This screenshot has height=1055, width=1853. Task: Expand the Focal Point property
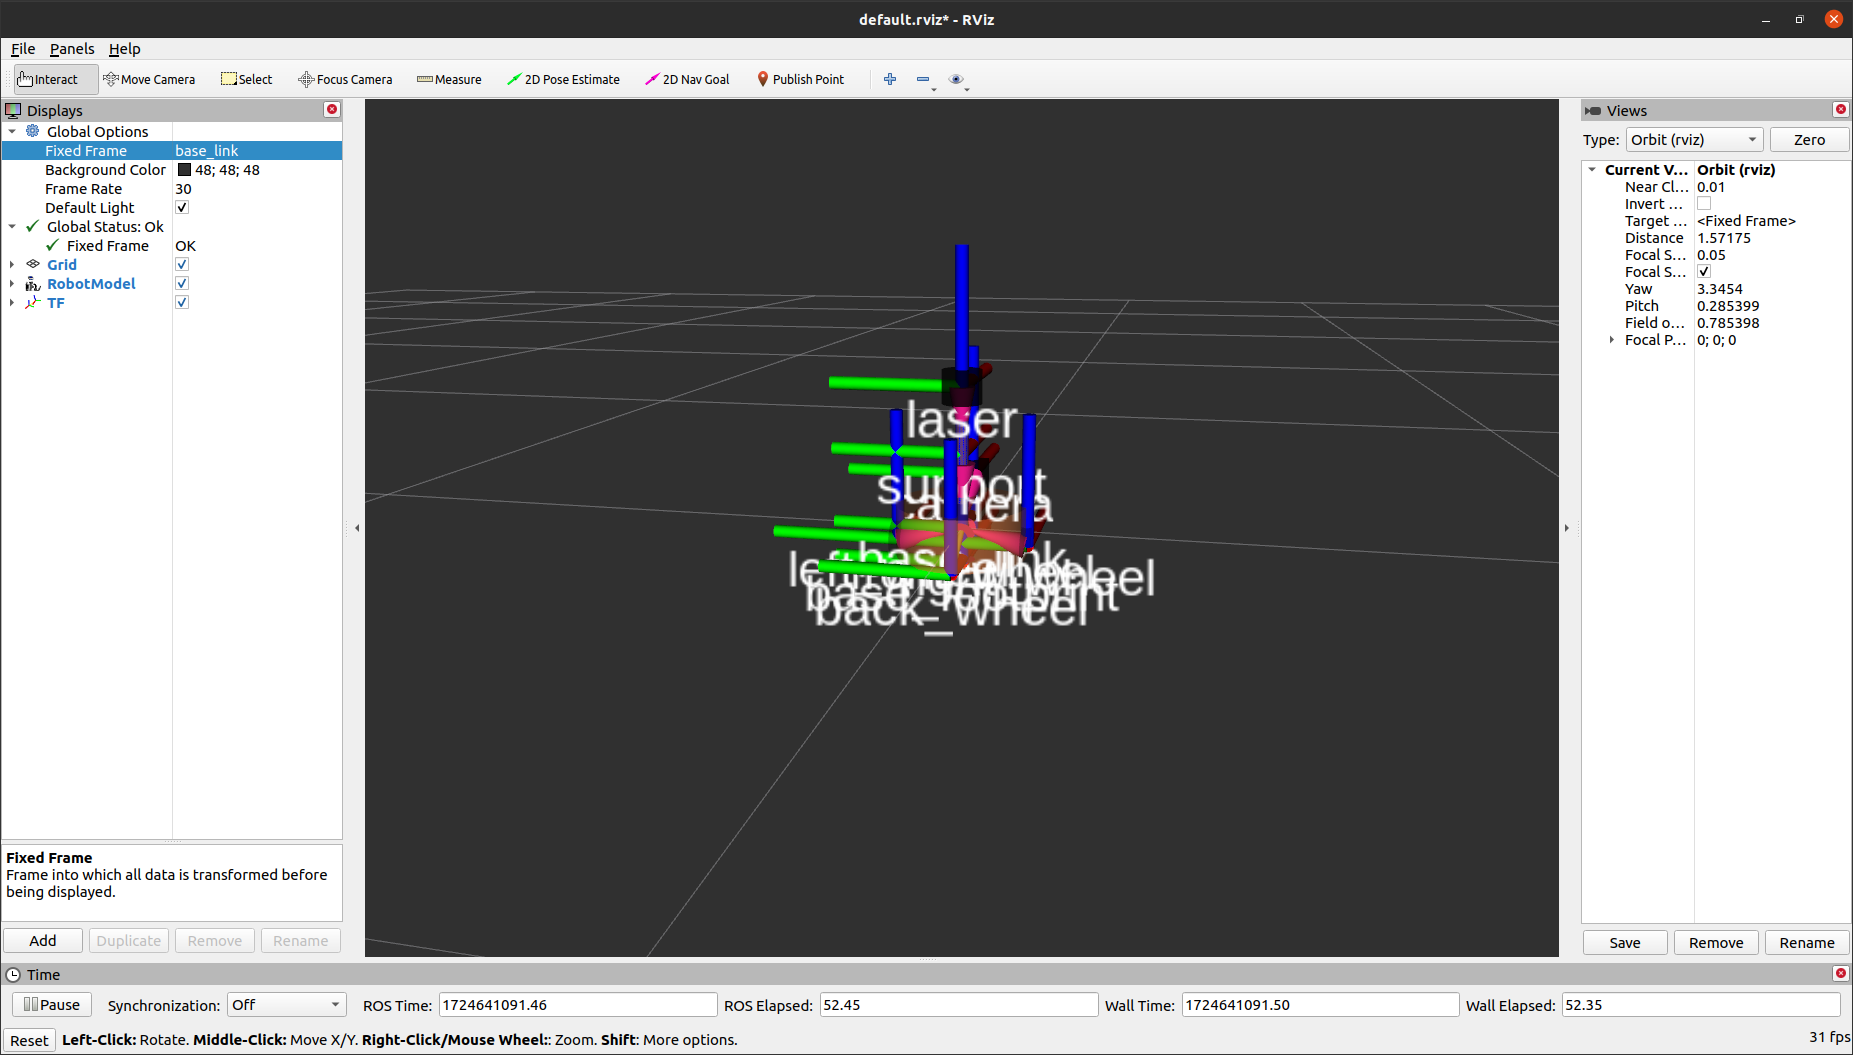(1611, 340)
